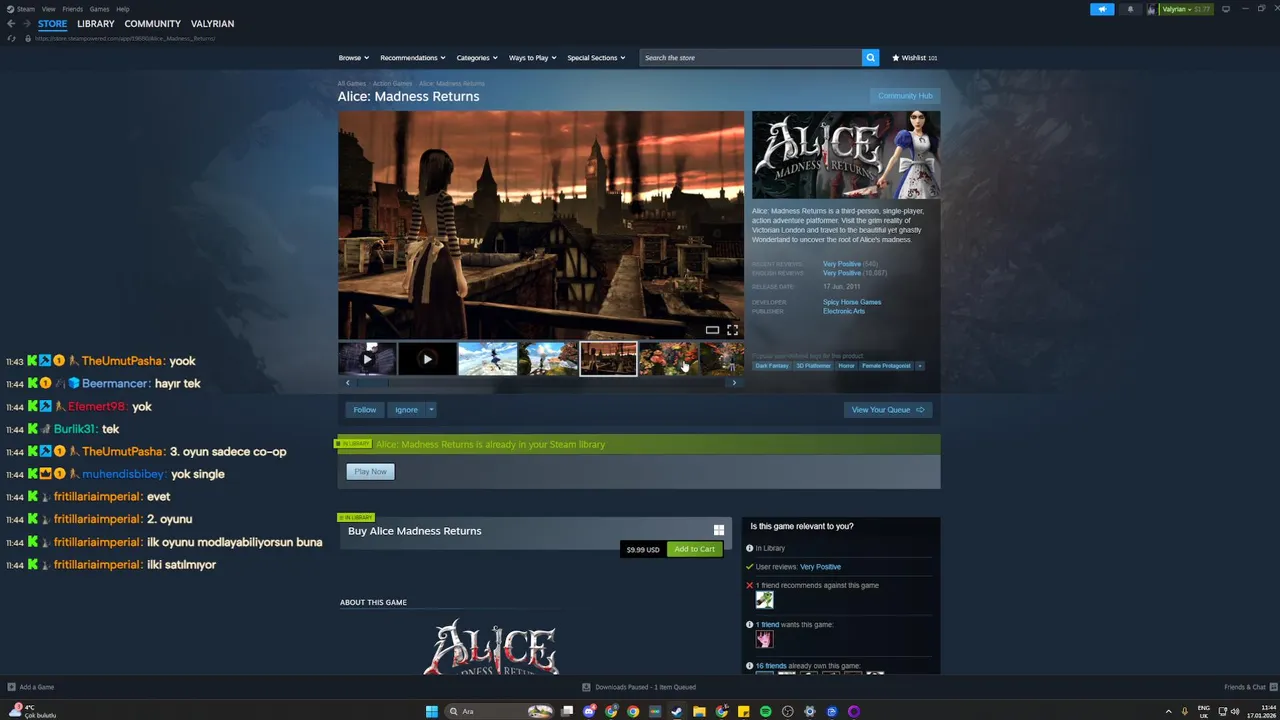
Task: Open the Electronic Arts publisher link
Action: pos(844,311)
